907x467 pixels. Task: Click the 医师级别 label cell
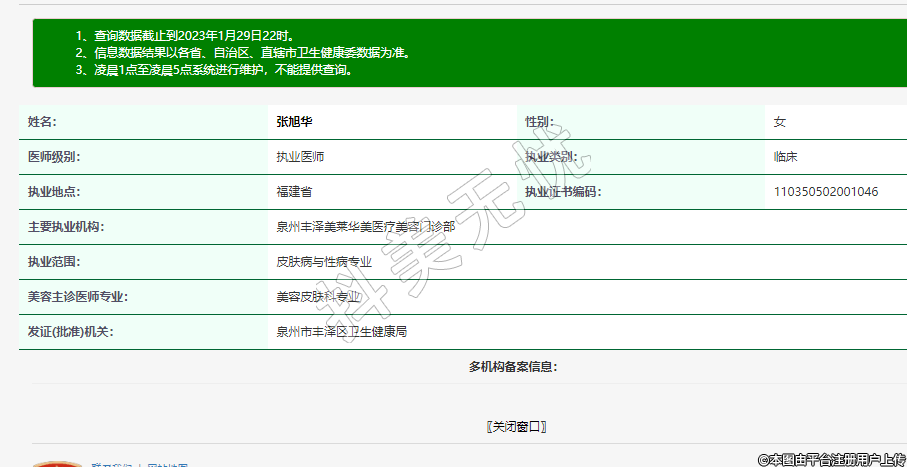tap(54, 157)
